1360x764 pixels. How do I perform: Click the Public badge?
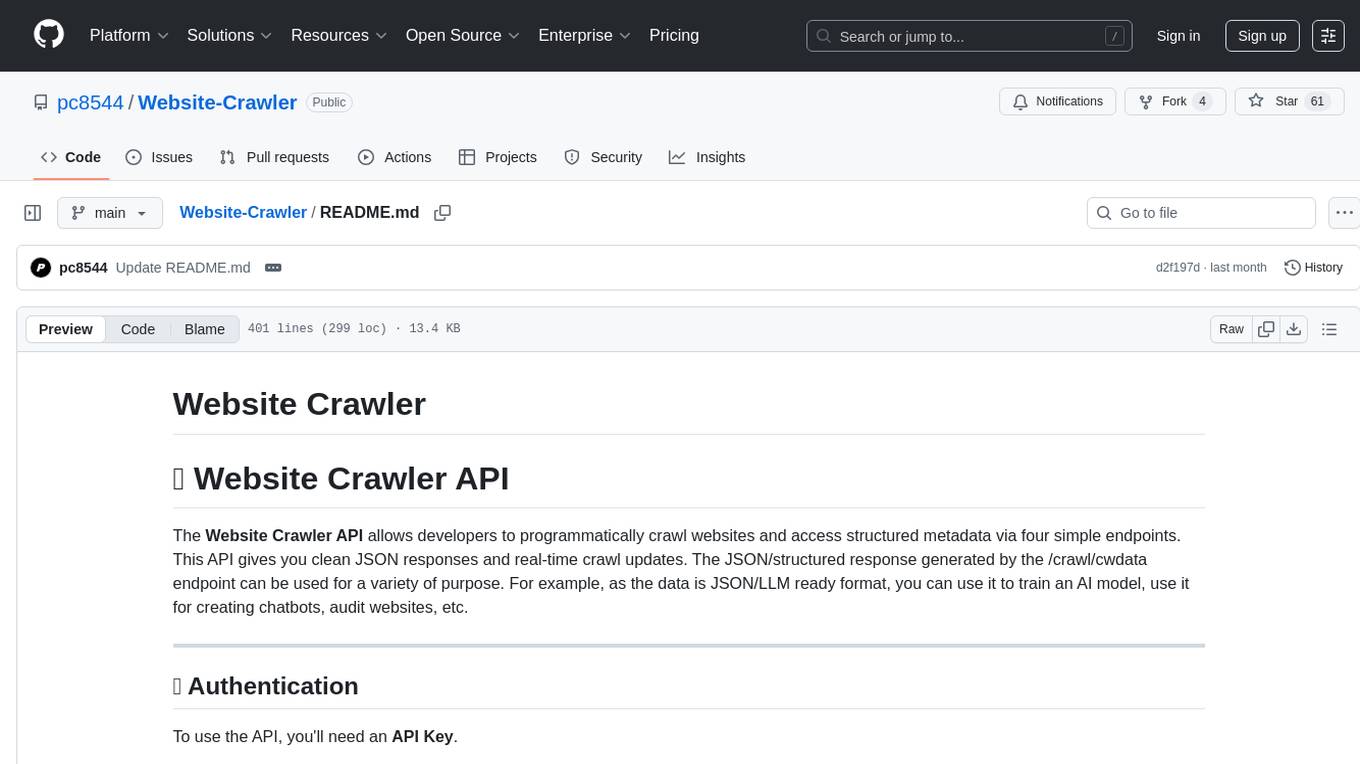coord(328,102)
